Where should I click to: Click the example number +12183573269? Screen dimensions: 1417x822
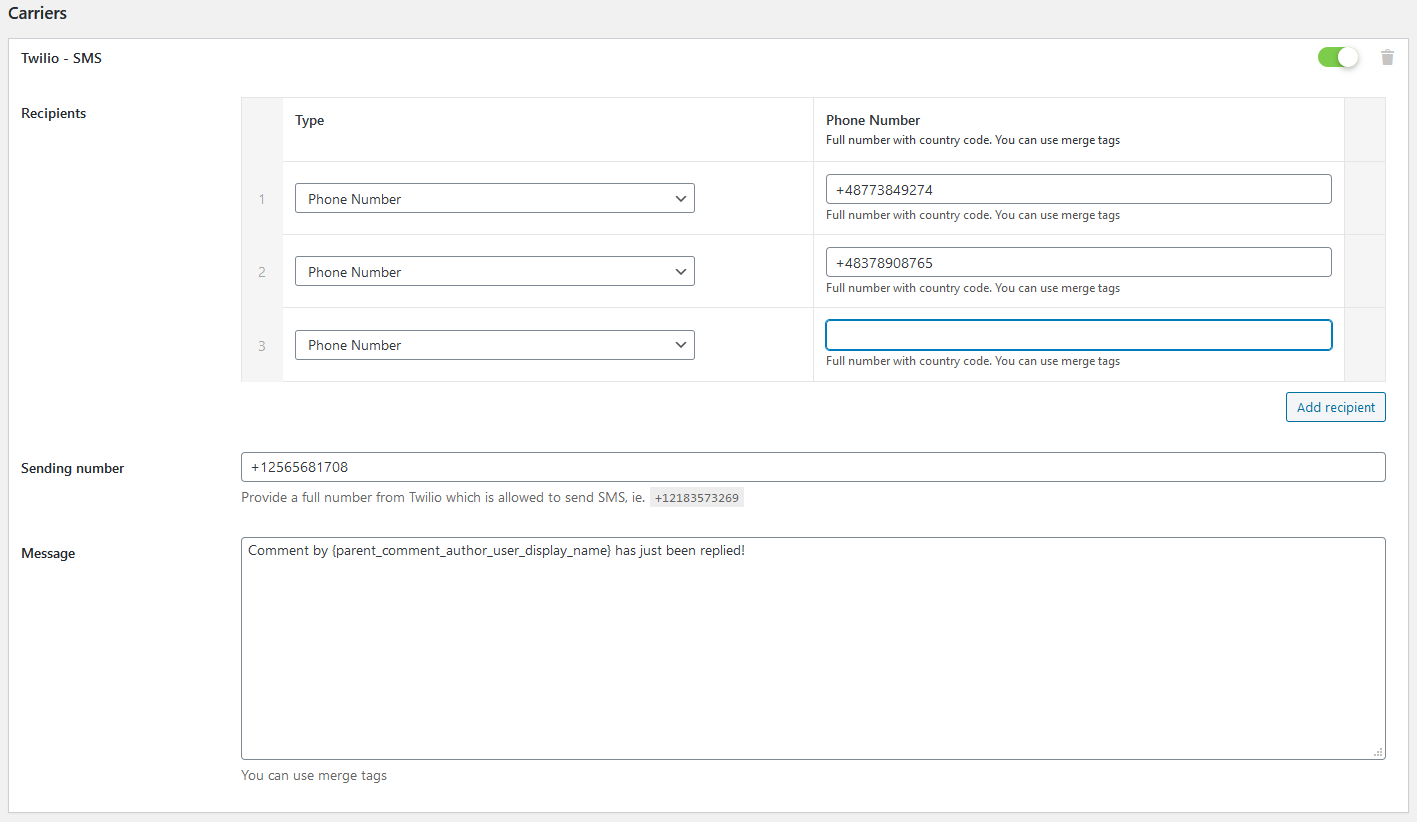pyautogui.click(x=697, y=498)
